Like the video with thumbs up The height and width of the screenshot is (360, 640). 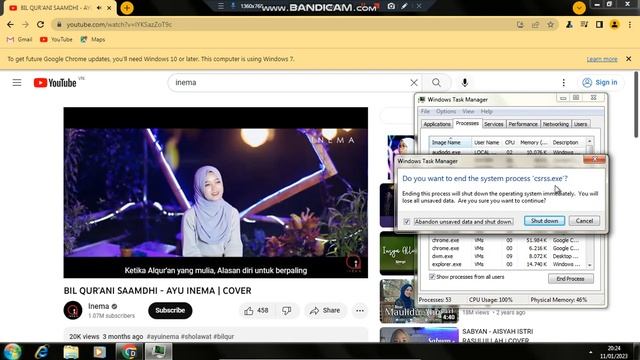pos(256,311)
